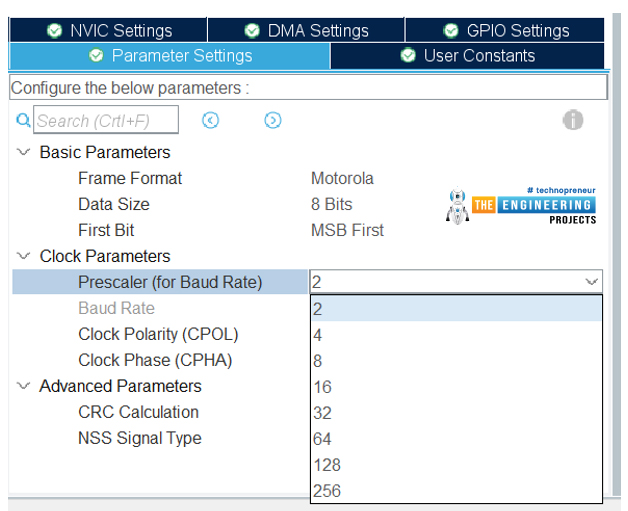Go to previous search result arrow

(210, 120)
